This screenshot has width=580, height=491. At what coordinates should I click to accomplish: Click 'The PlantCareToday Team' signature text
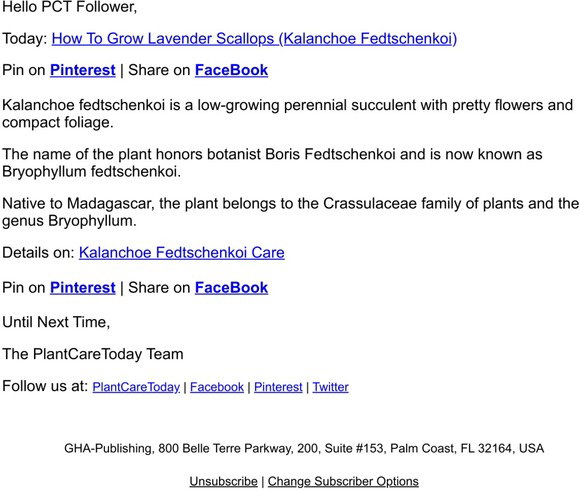[x=93, y=354]
